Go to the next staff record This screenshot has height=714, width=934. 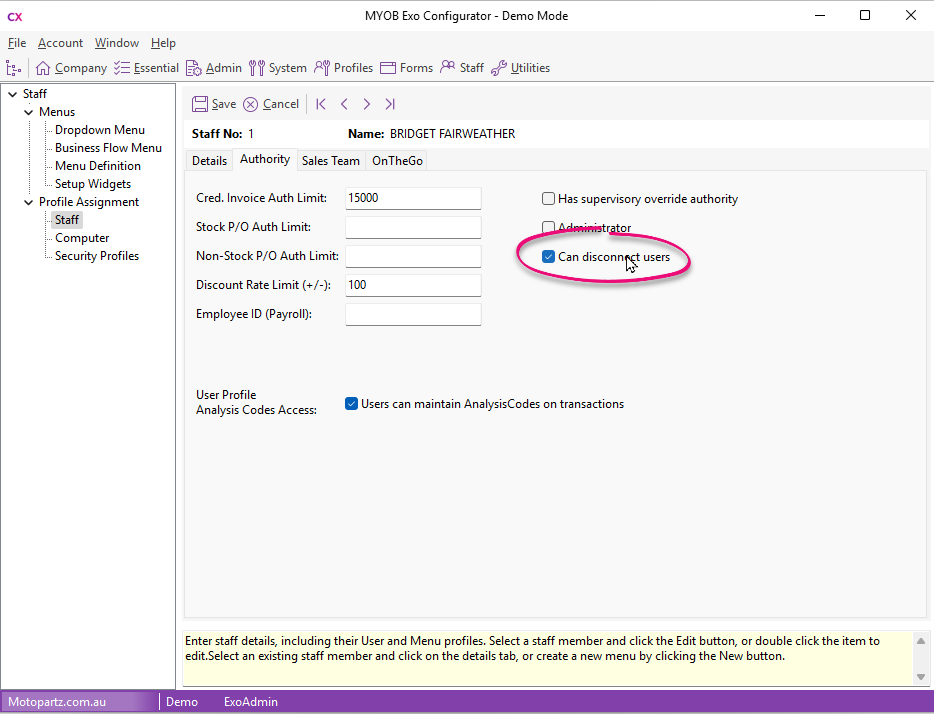(x=367, y=104)
